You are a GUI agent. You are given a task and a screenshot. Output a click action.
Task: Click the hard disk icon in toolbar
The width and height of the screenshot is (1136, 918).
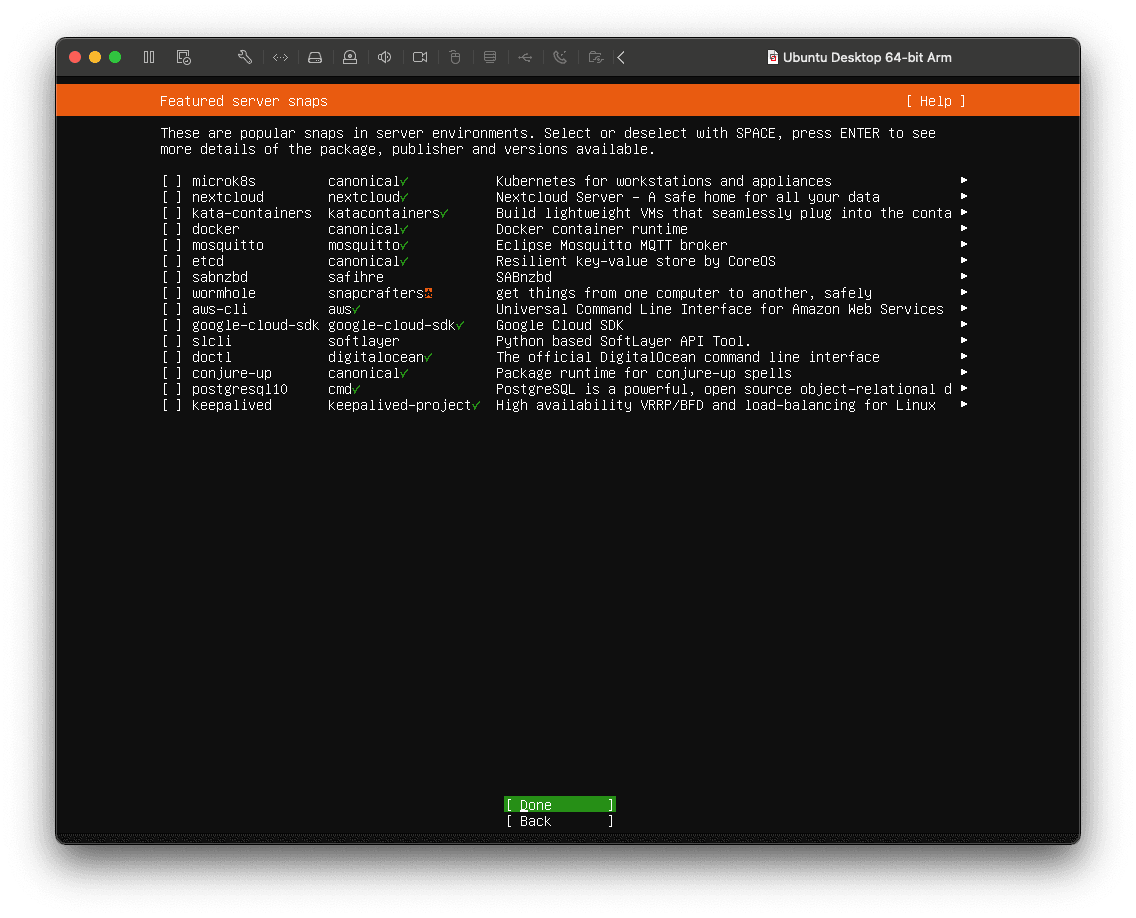(x=315, y=57)
